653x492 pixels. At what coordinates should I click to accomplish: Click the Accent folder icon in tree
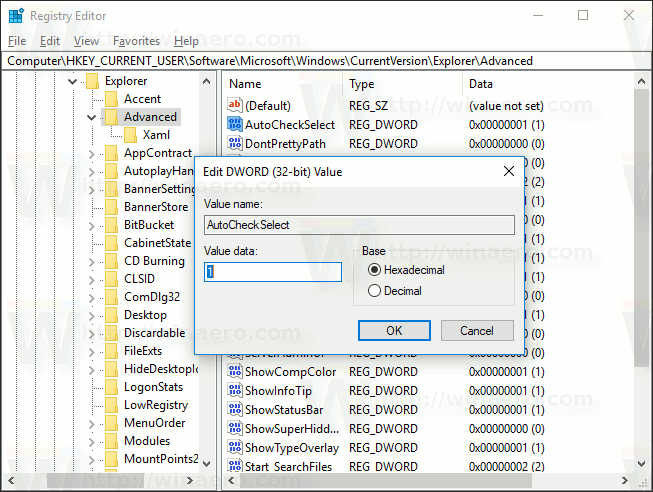110,99
